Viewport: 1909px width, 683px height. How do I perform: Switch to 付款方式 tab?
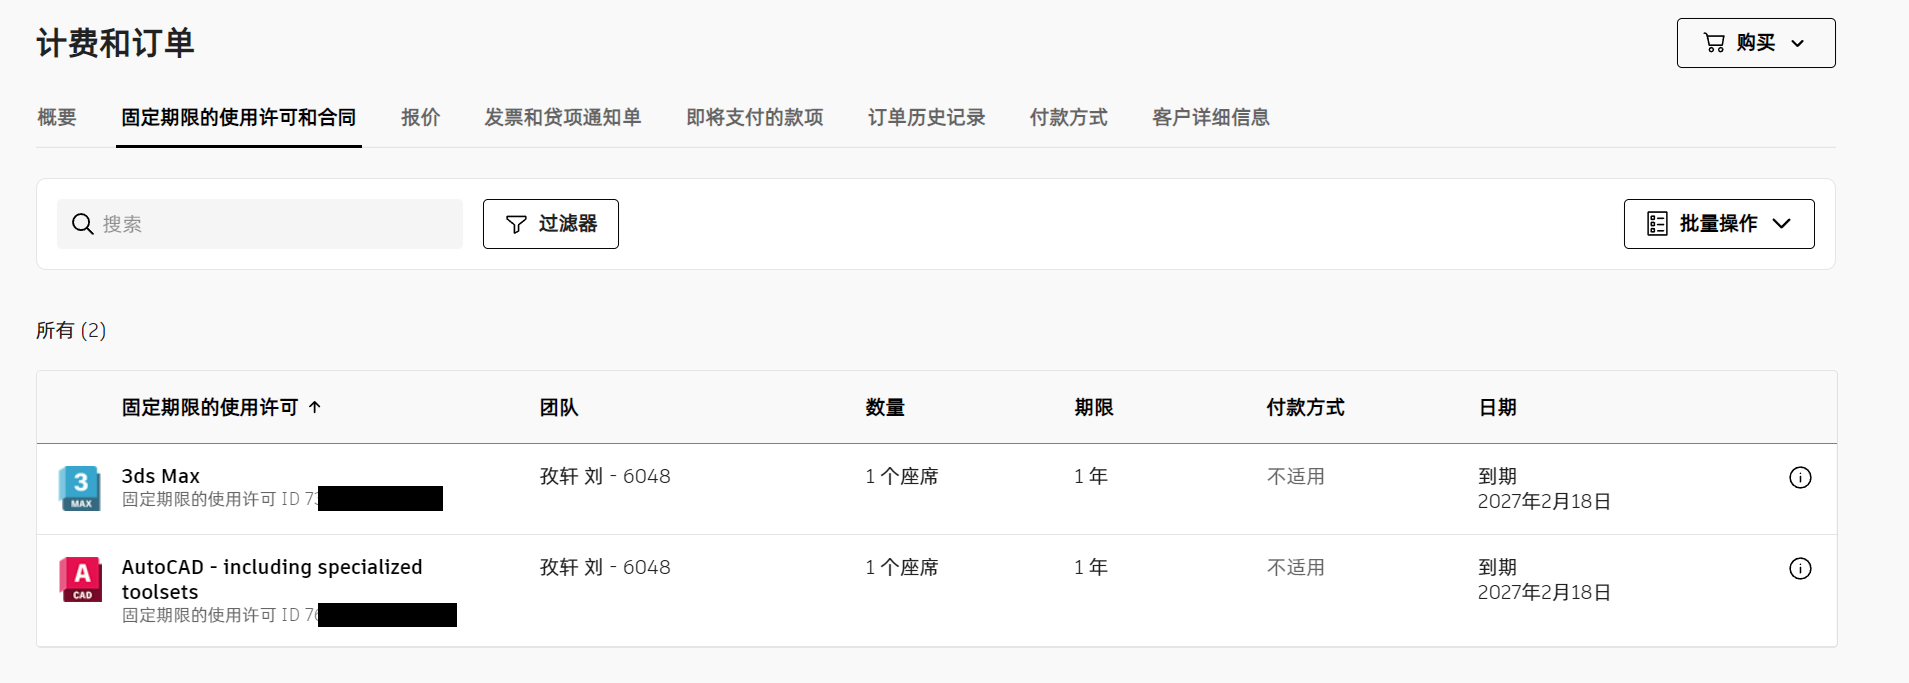[1068, 118]
